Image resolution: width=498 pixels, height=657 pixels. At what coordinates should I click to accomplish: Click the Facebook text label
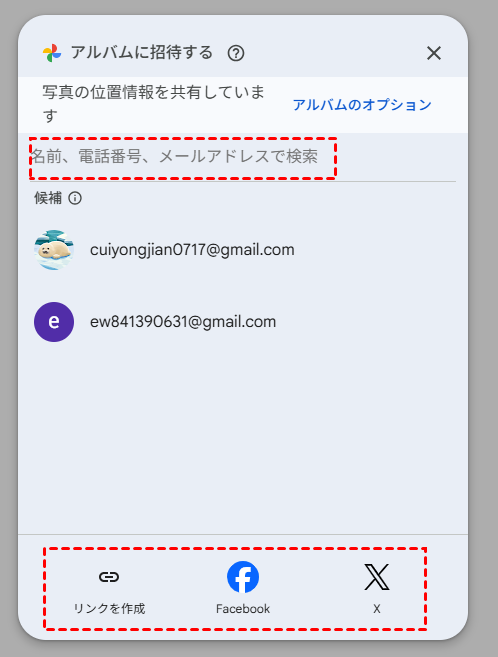[243, 608]
